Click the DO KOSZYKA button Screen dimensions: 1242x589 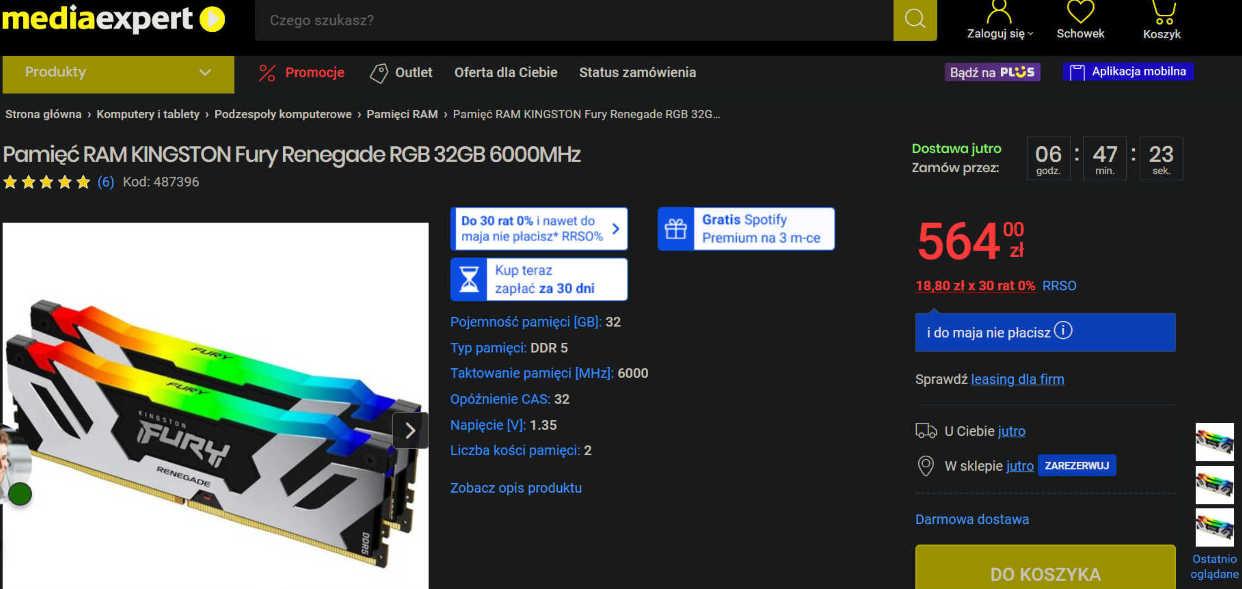coord(1045,567)
